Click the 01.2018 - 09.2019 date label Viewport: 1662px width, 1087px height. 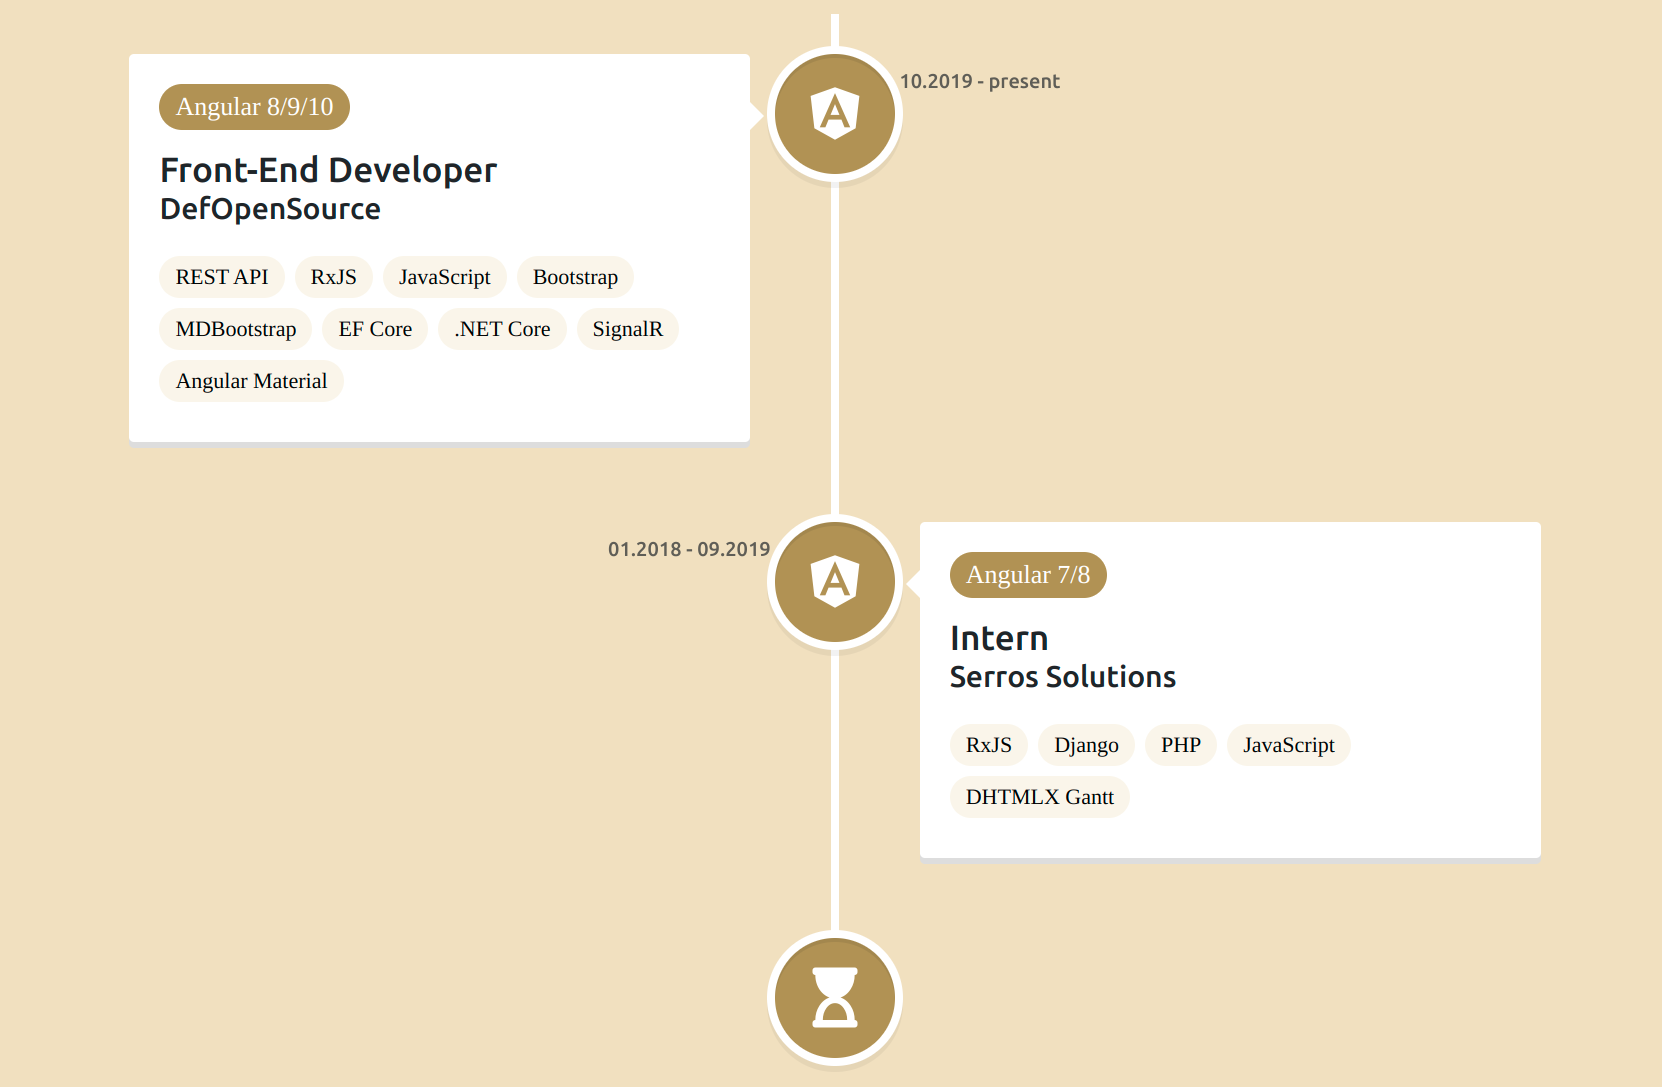click(x=689, y=550)
